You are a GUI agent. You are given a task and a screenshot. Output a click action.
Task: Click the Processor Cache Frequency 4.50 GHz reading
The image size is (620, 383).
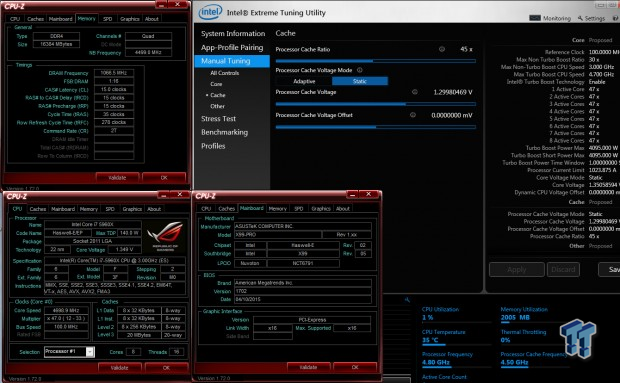[514, 362]
